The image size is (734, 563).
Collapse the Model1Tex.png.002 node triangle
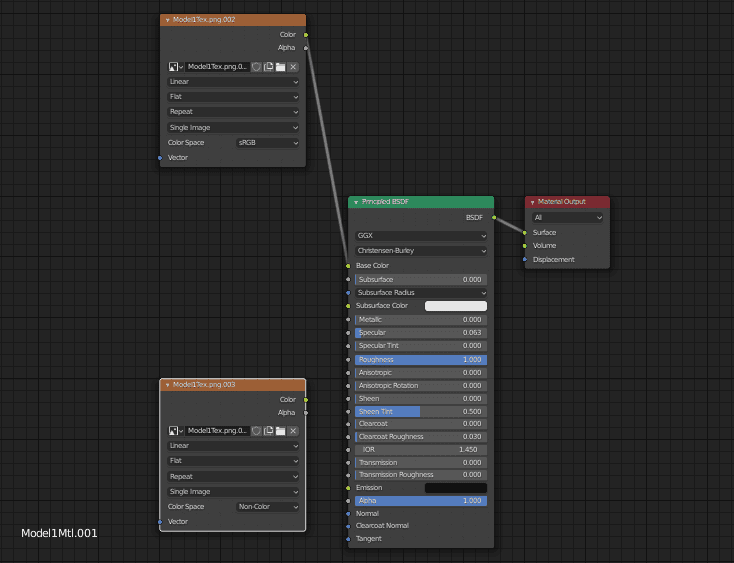click(x=168, y=20)
